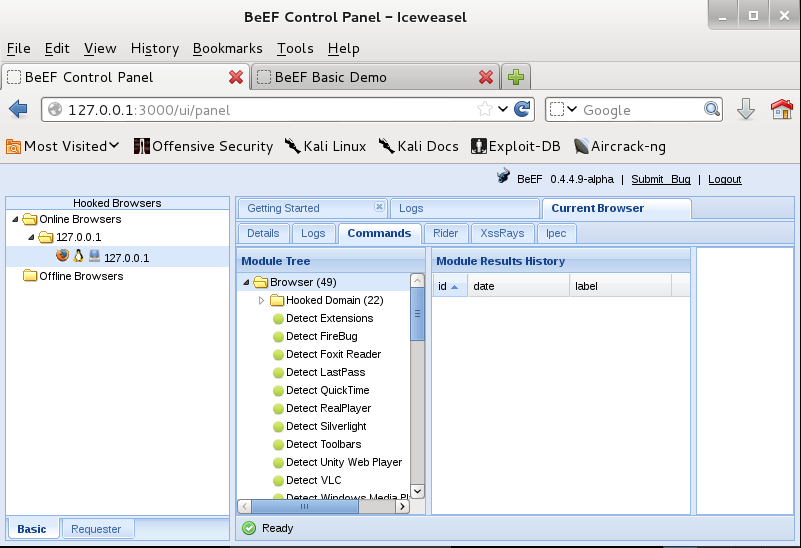This screenshot has height=548, width=801.
Task: Click the Logout link
Action: (724, 179)
